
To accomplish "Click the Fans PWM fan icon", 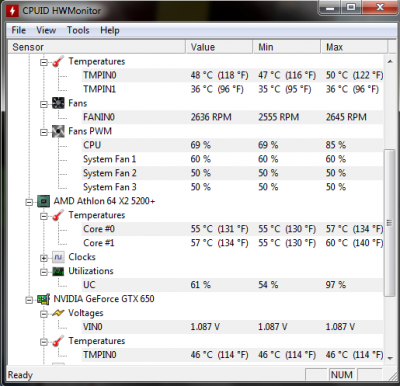I will [x=58, y=131].
